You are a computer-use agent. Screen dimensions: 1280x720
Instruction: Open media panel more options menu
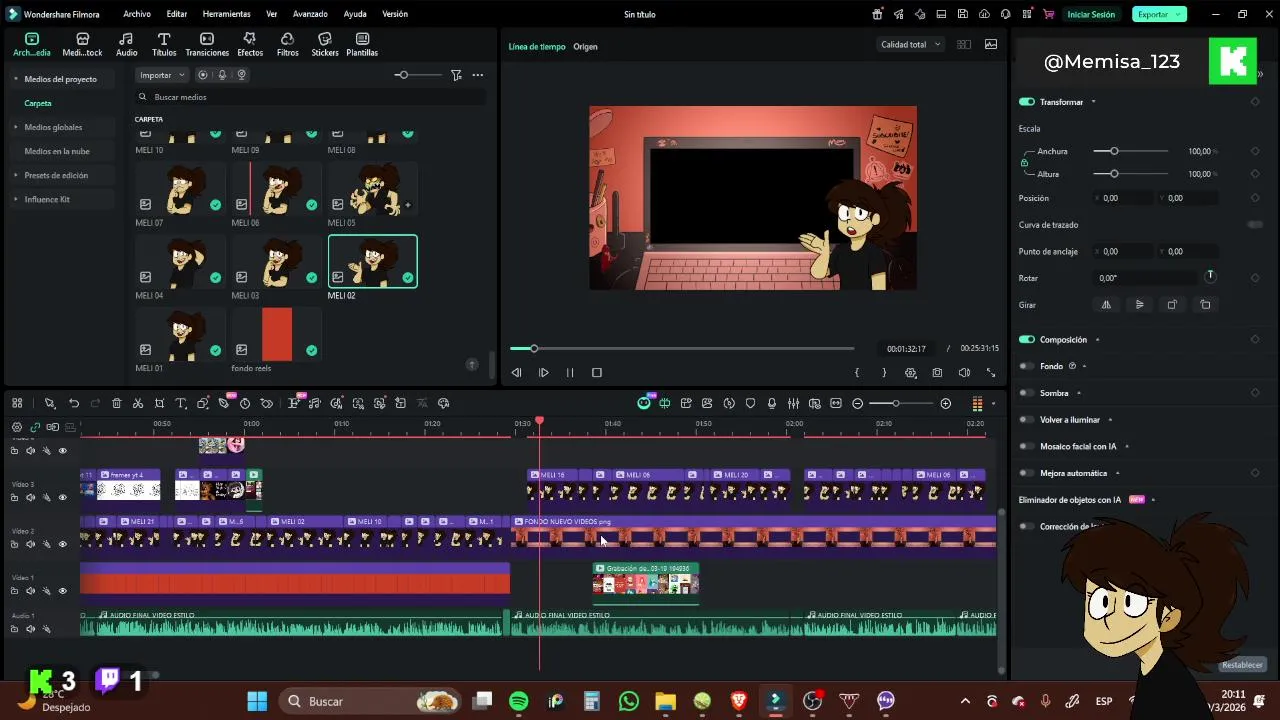(x=478, y=75)
